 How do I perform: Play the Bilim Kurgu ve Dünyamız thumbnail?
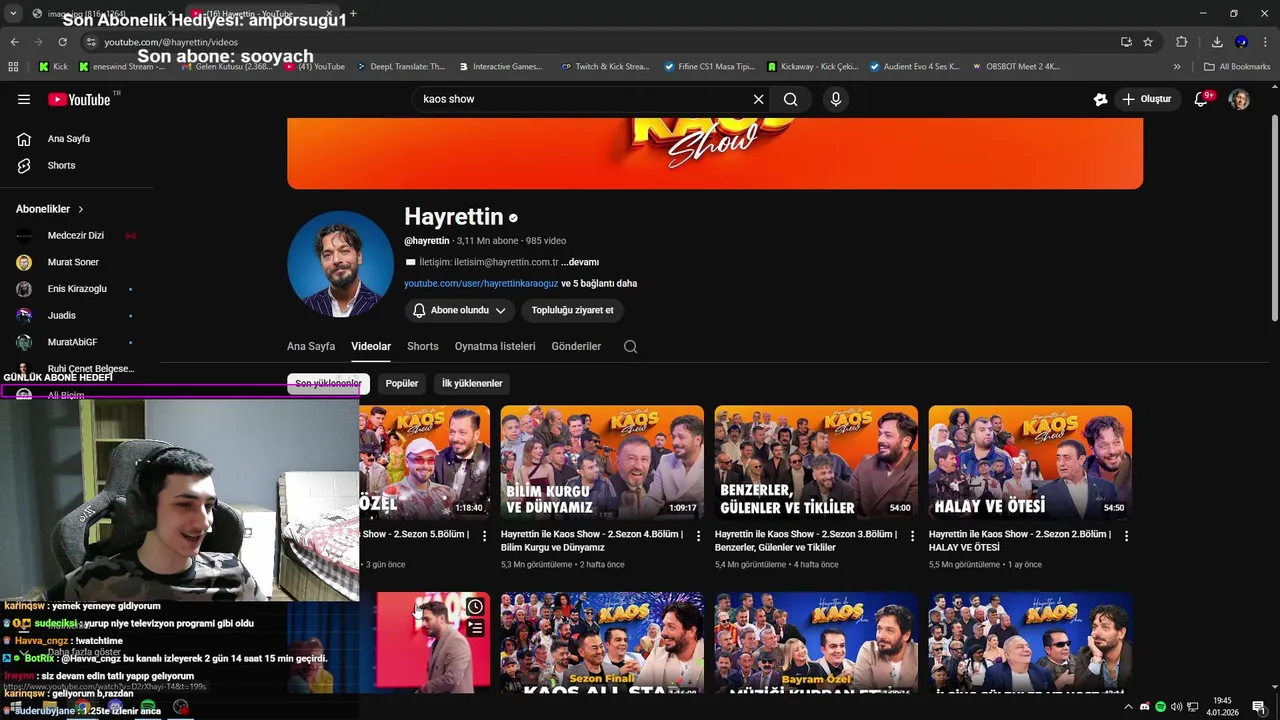tap(602, 463)
